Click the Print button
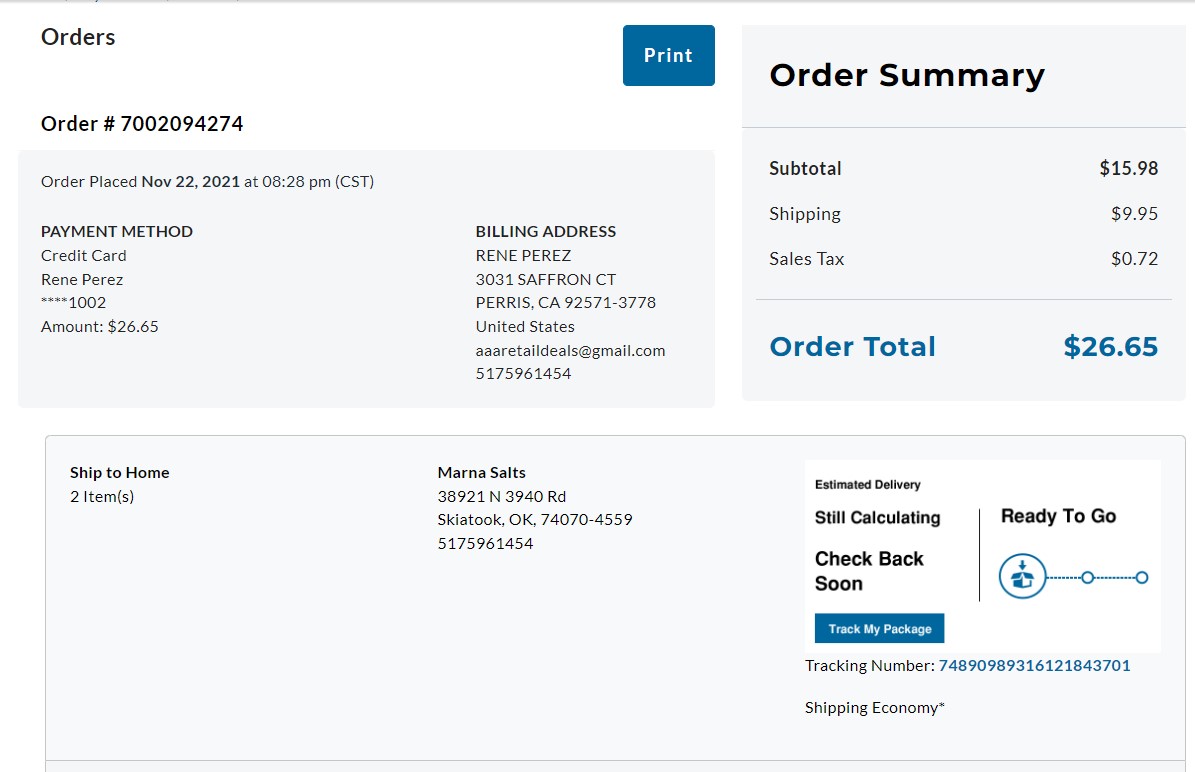 (x=668, y=56)
